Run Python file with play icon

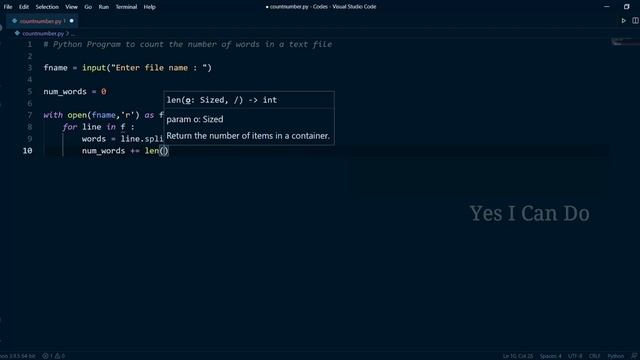623,21
